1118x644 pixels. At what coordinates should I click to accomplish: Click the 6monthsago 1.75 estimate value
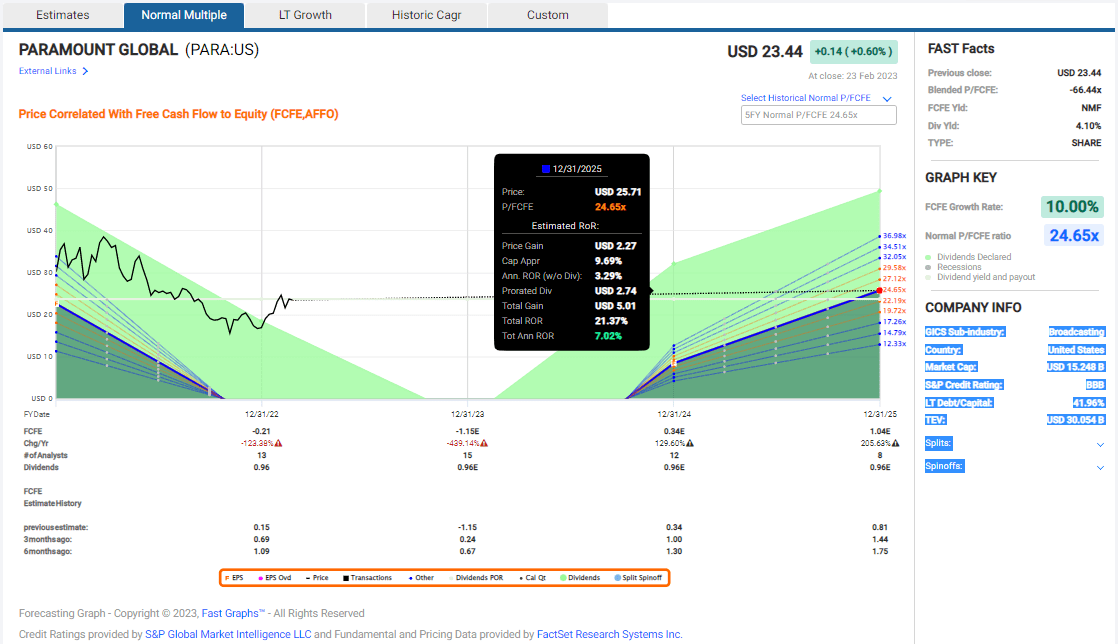tap(880, 551)
